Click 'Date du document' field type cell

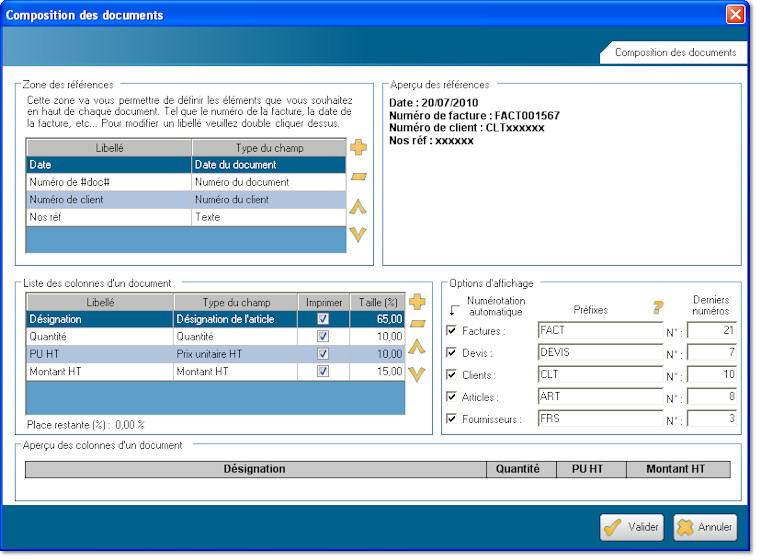point(269,164)
